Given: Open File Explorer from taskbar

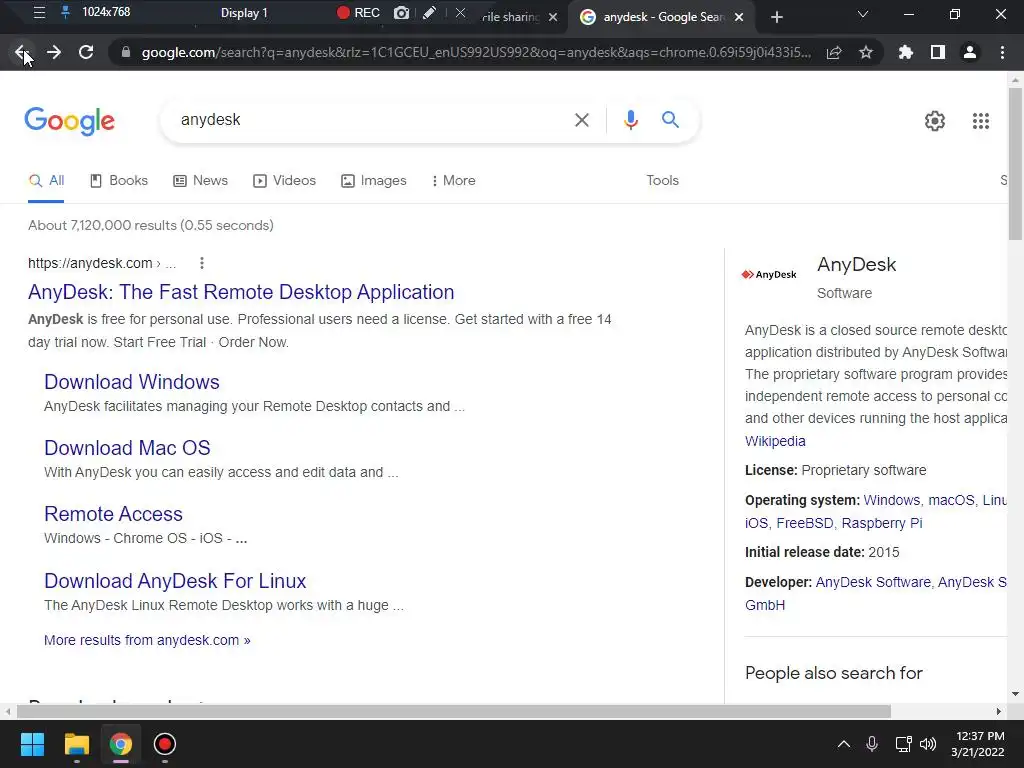Looking at the screenshot, I should point(76,744).
